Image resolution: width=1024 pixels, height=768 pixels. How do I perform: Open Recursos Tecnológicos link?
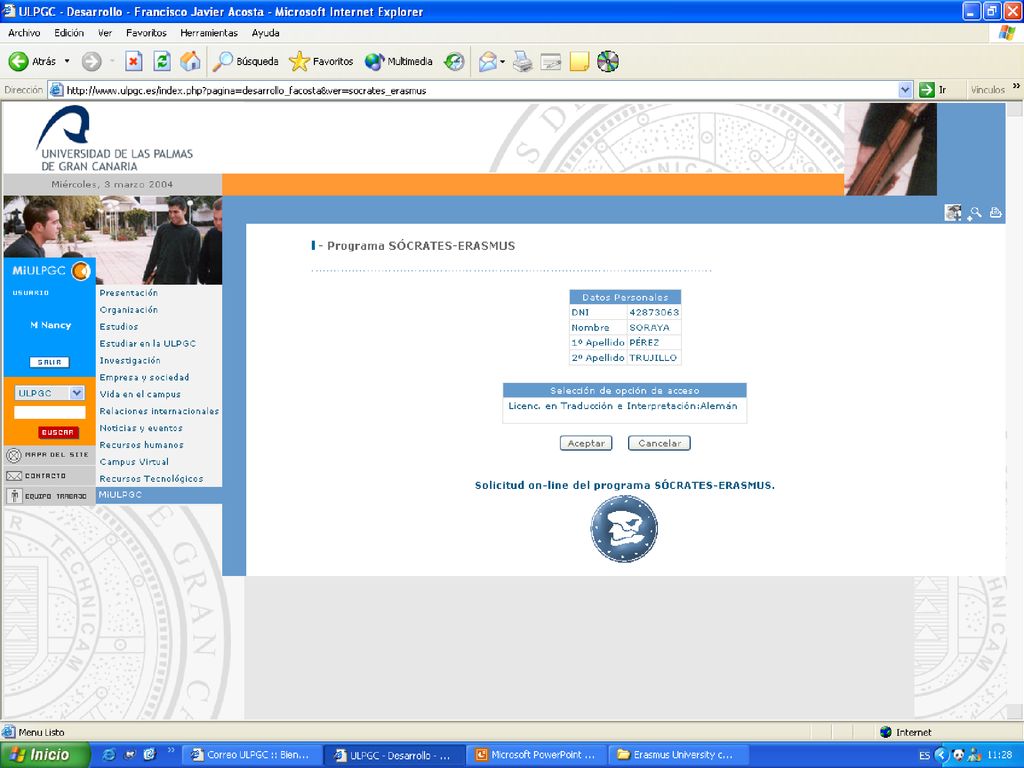coord(152,479)
